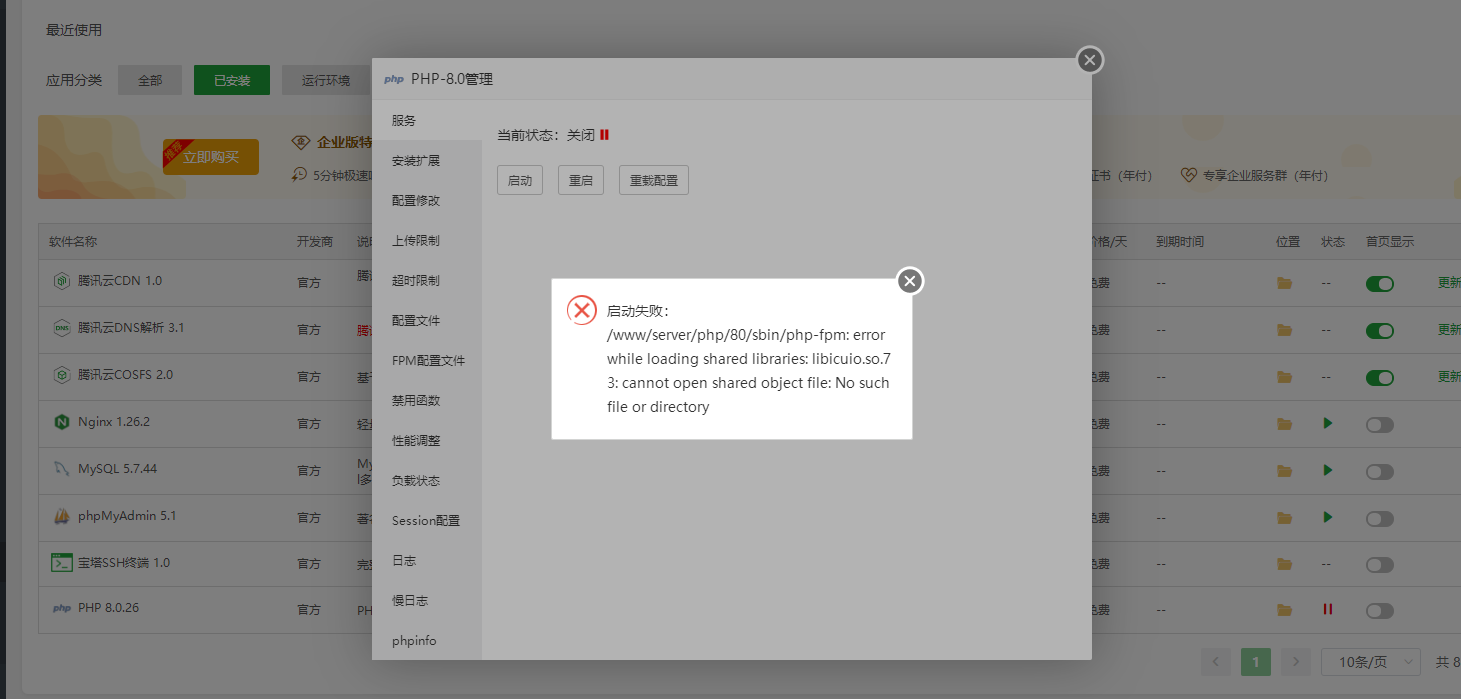Close the PHP-8.0 management dialog
This screenshot has height=699, width=1461.
click(x=1090, y=61)
